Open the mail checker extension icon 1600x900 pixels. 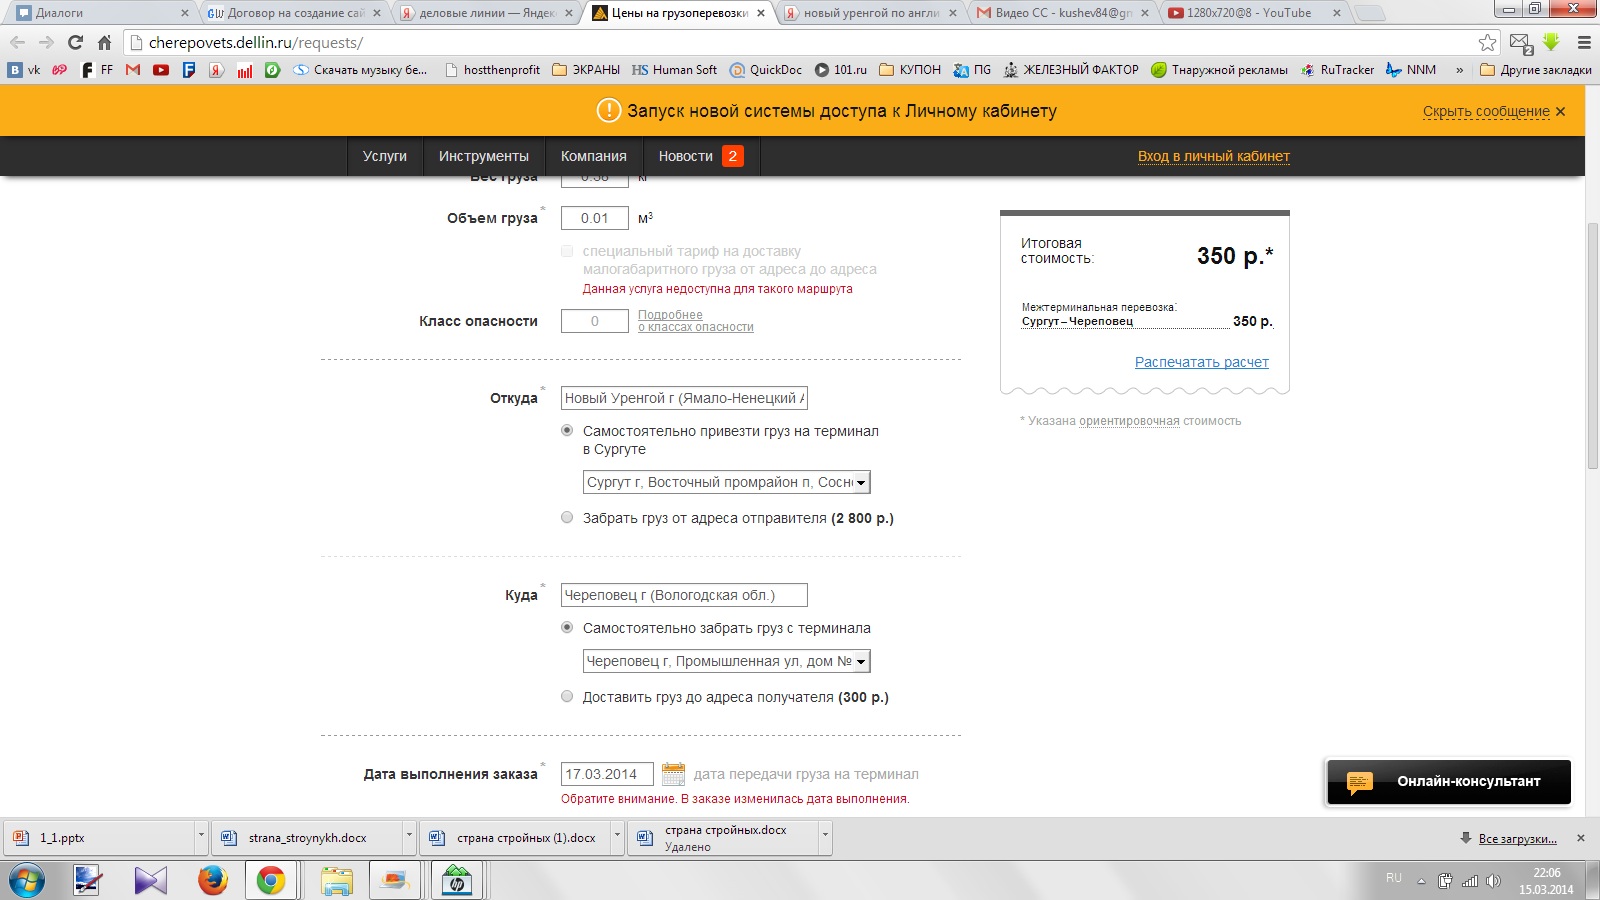[x=1521, y=43]
